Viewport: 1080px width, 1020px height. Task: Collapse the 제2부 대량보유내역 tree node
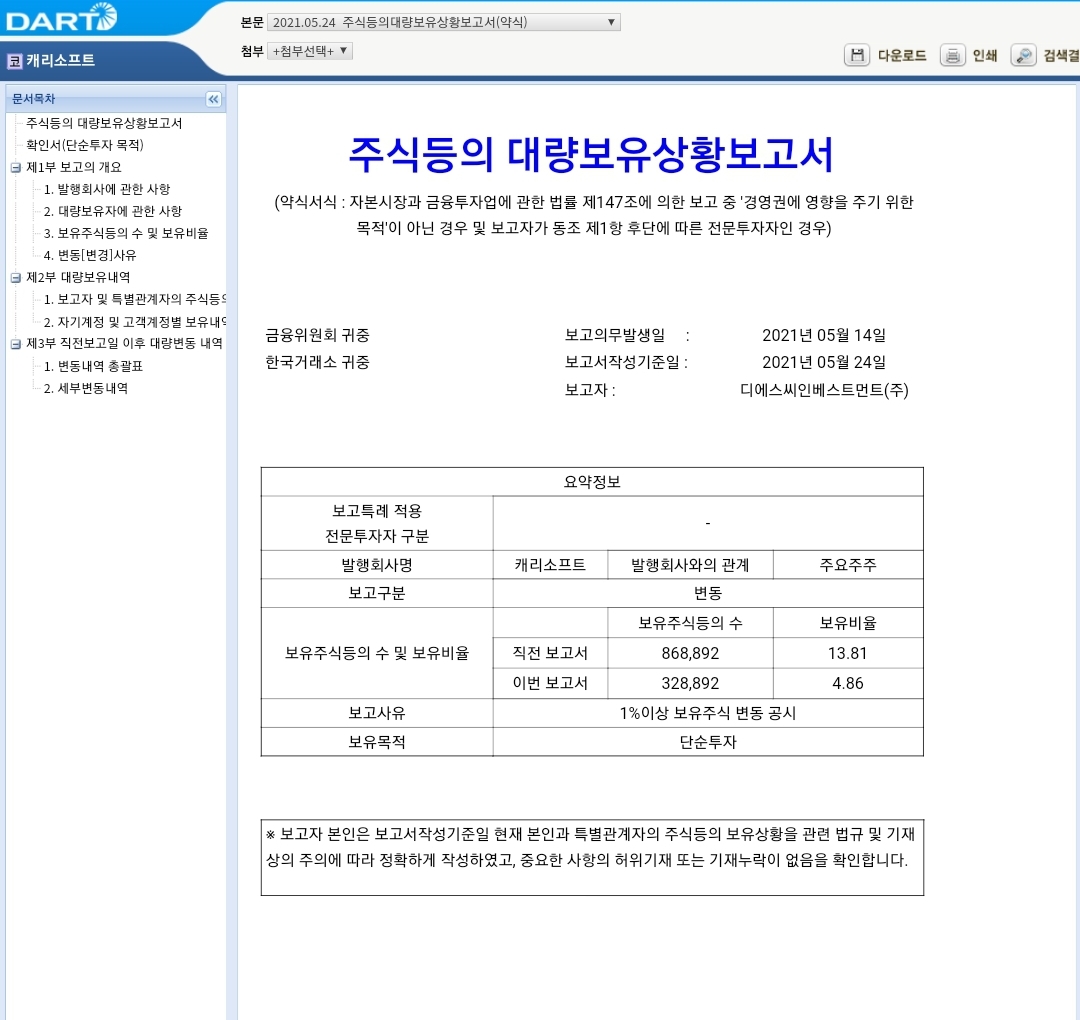[16, 278]
